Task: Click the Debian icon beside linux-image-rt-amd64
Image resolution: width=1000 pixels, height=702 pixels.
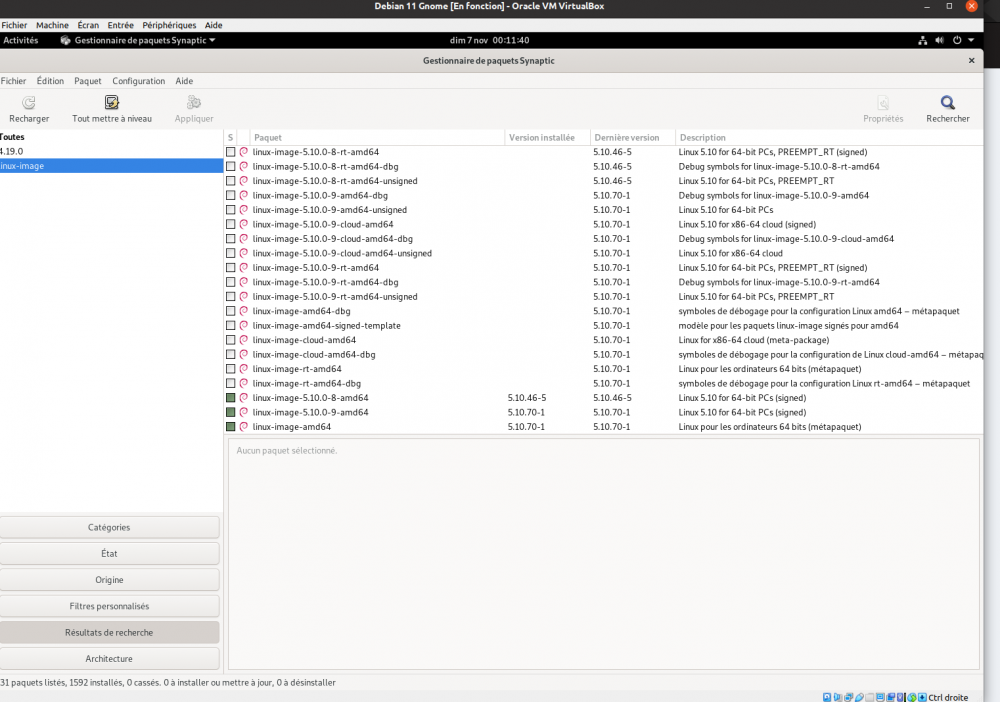Action: tap(243, 369)
